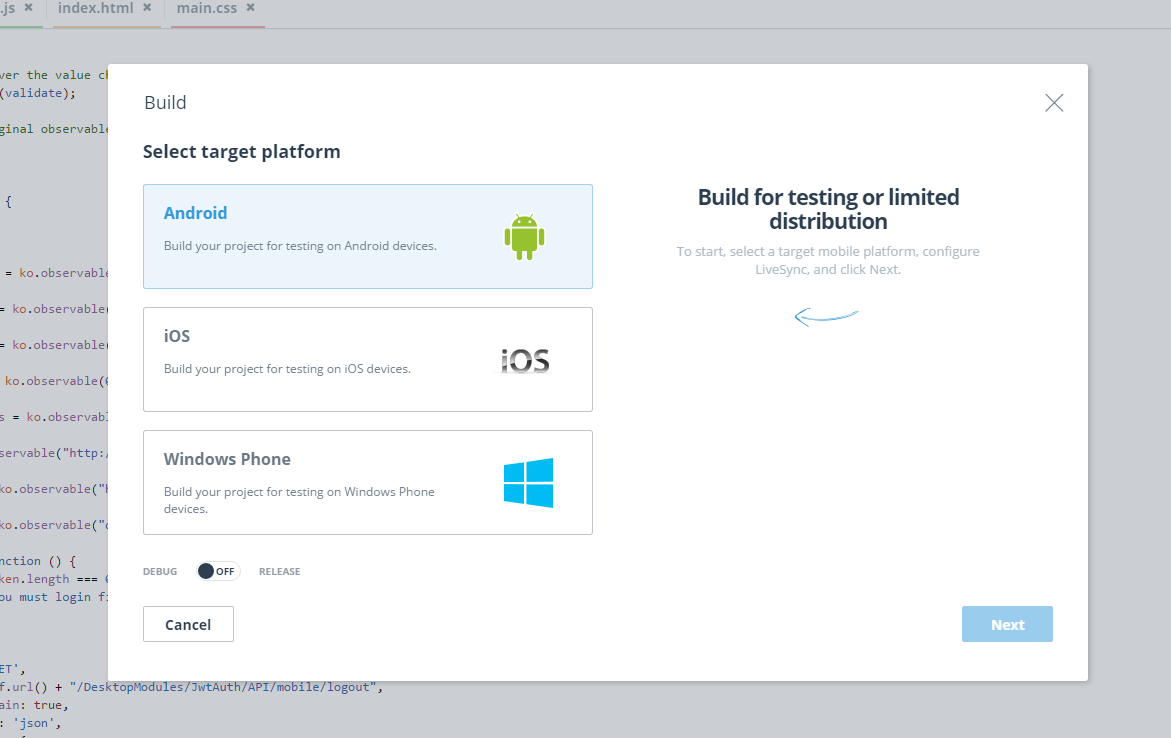Click the logout URL code line
Screen dimensions: 1171x738
click(192, 687)
